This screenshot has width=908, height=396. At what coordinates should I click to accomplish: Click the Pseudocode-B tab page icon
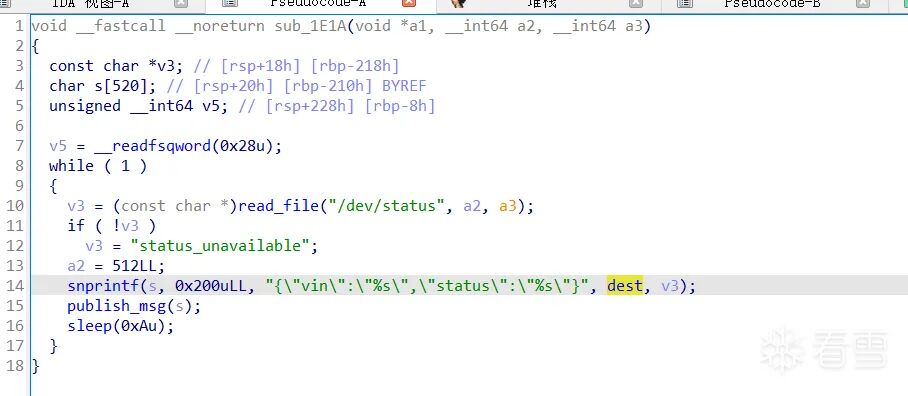[x=684, y=3]
